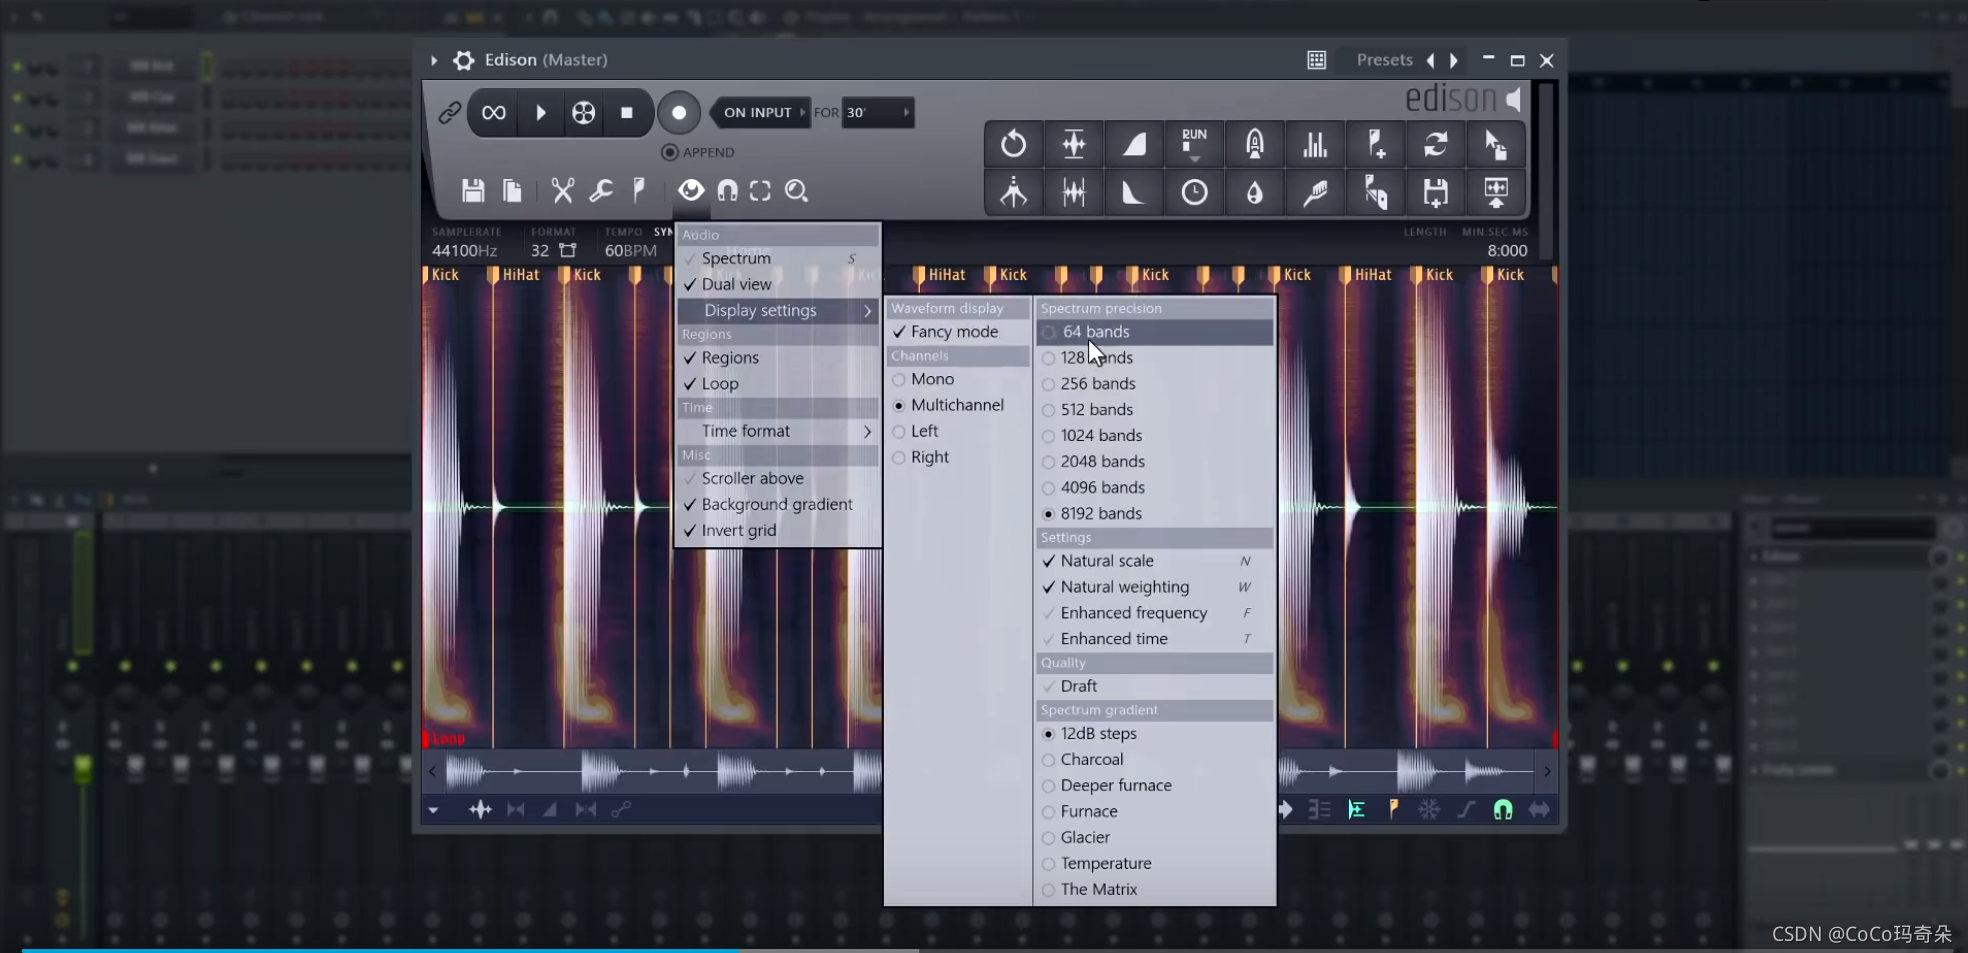This screenshot has width=1968, height=953.
Task: Click the loop tuner arrows tool
Action: point(1436,145)
